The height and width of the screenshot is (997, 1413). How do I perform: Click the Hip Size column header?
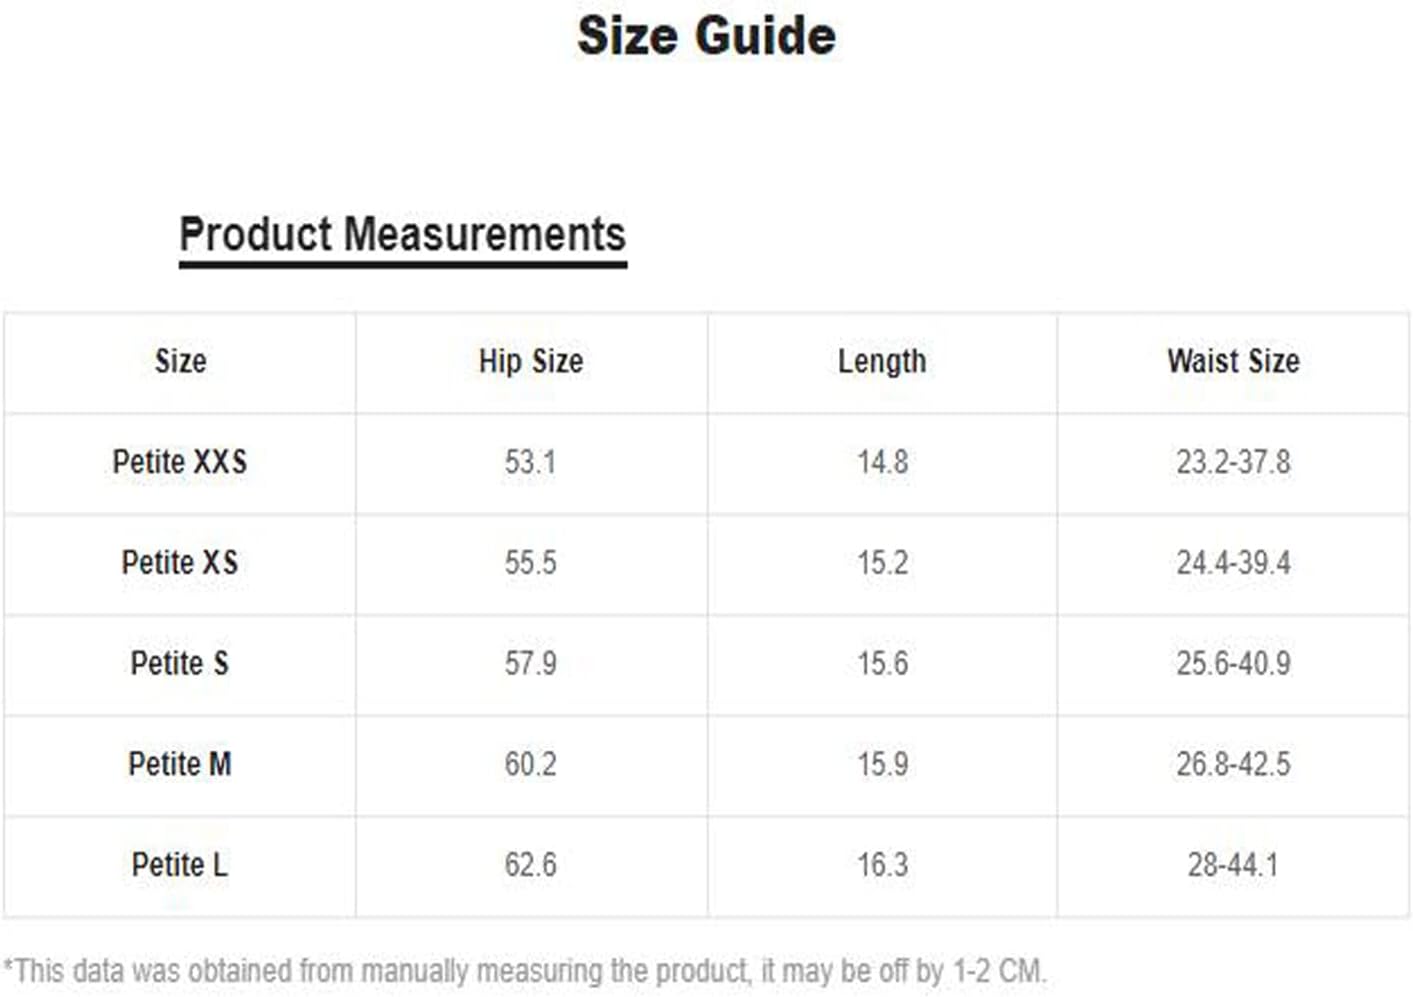coord(530,361)
